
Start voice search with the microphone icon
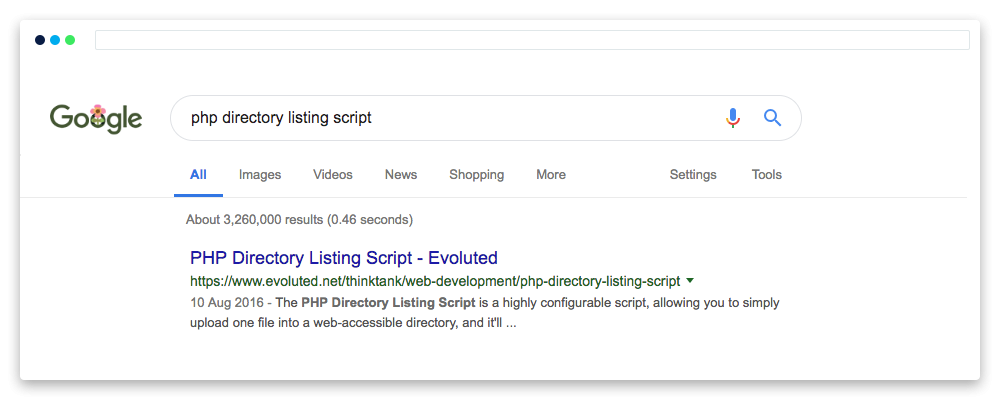pyautogui.click(x=733, y=118)
